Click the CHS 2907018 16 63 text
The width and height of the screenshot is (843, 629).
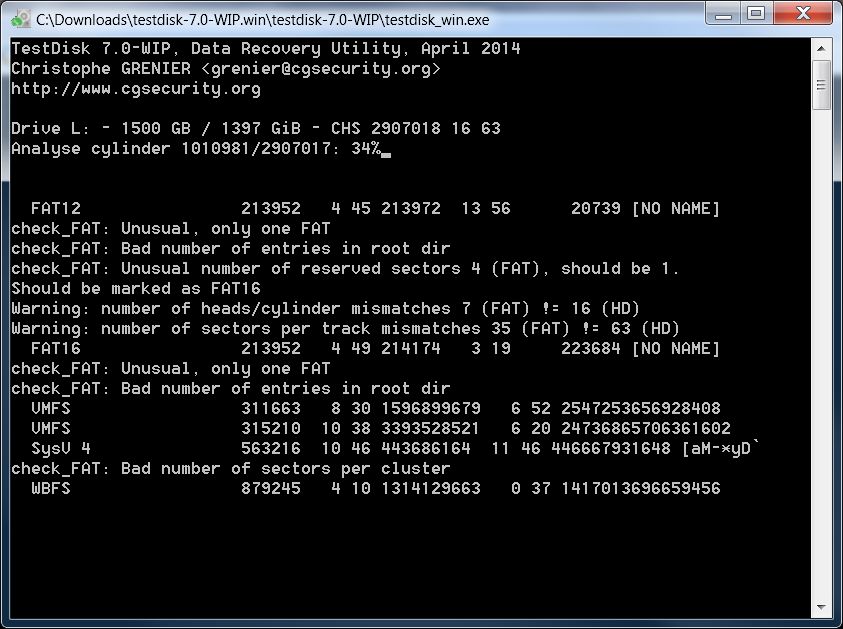point(416,128)
